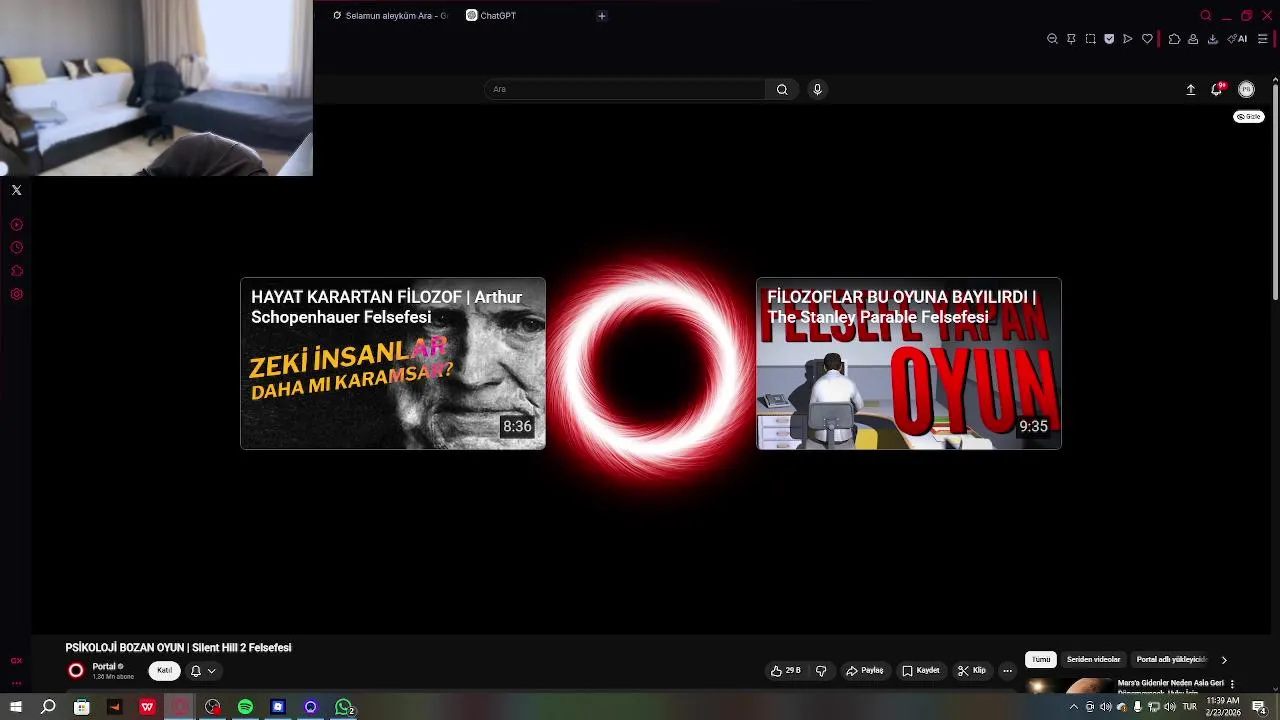
Task: Click the Klip scissors button
Action: coord(971,671)
